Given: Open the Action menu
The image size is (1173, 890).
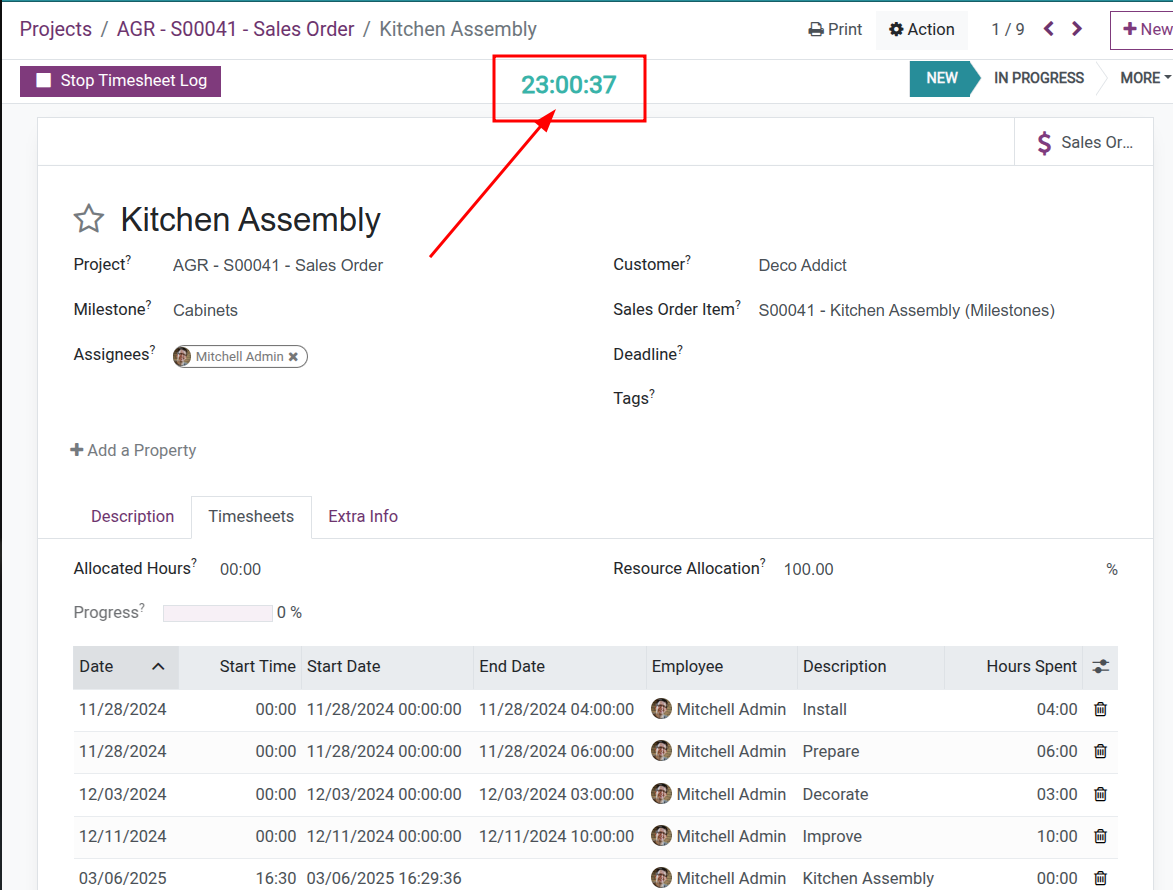Looking at the screenshot, I should [x=921, y=29].
